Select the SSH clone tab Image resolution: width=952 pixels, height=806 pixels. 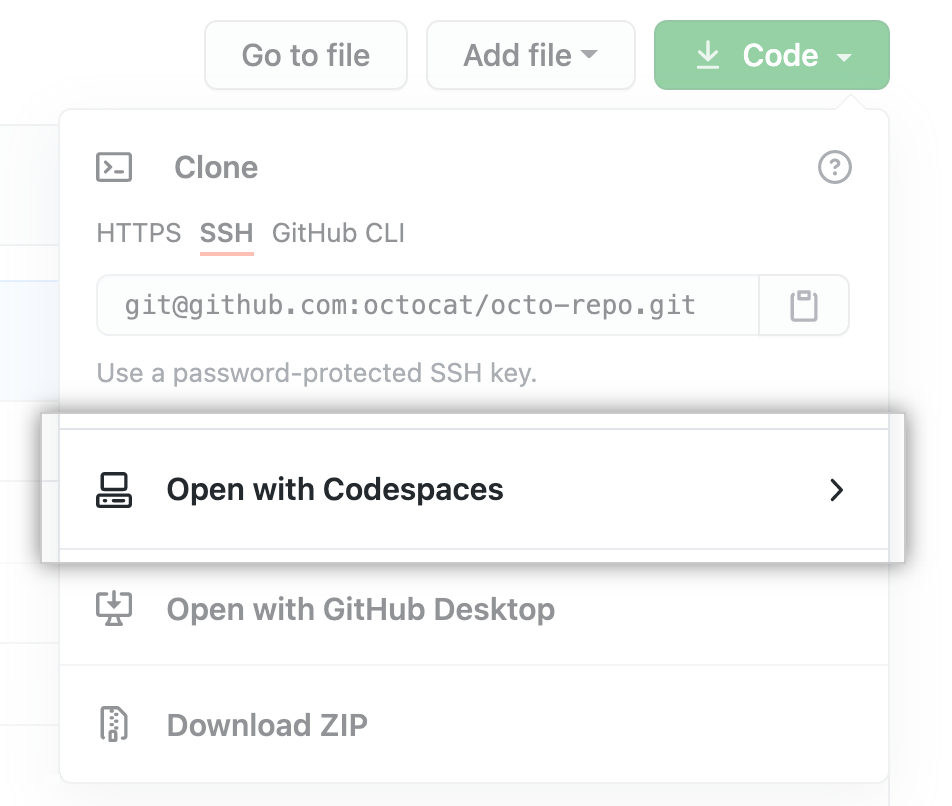(x=226, y=234)
